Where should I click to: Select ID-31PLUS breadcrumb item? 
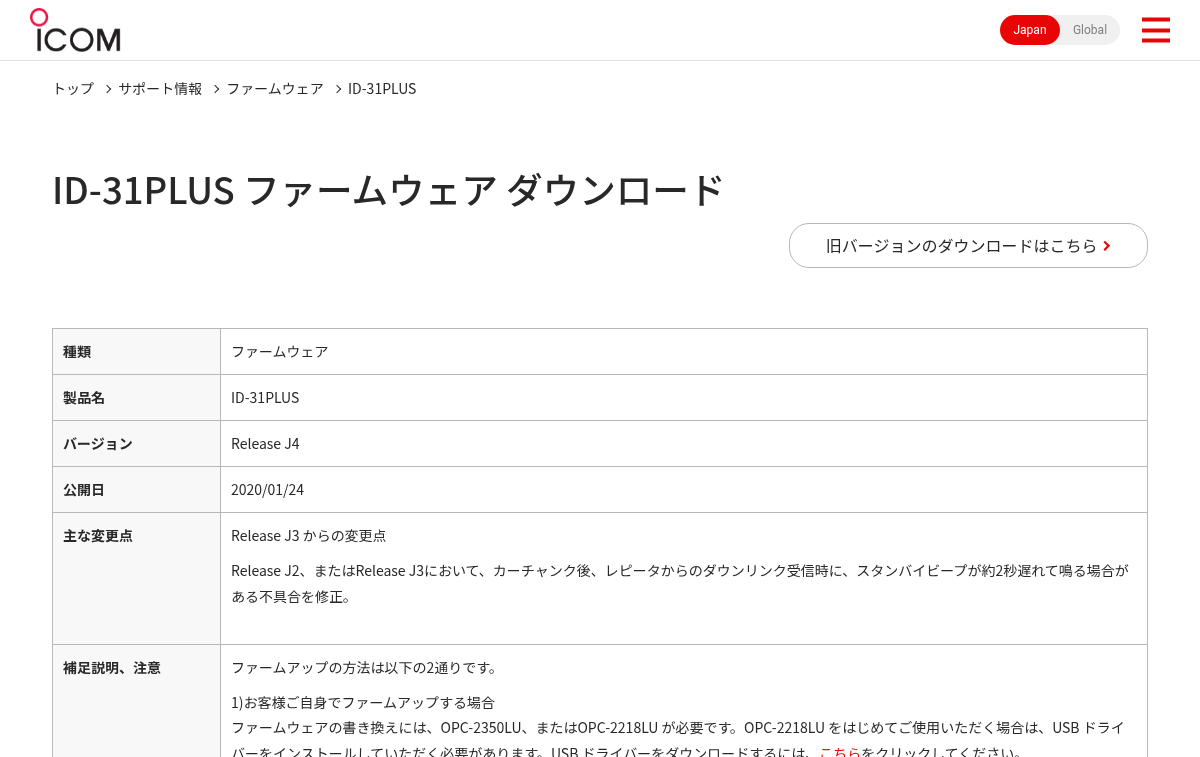[382, 88]
